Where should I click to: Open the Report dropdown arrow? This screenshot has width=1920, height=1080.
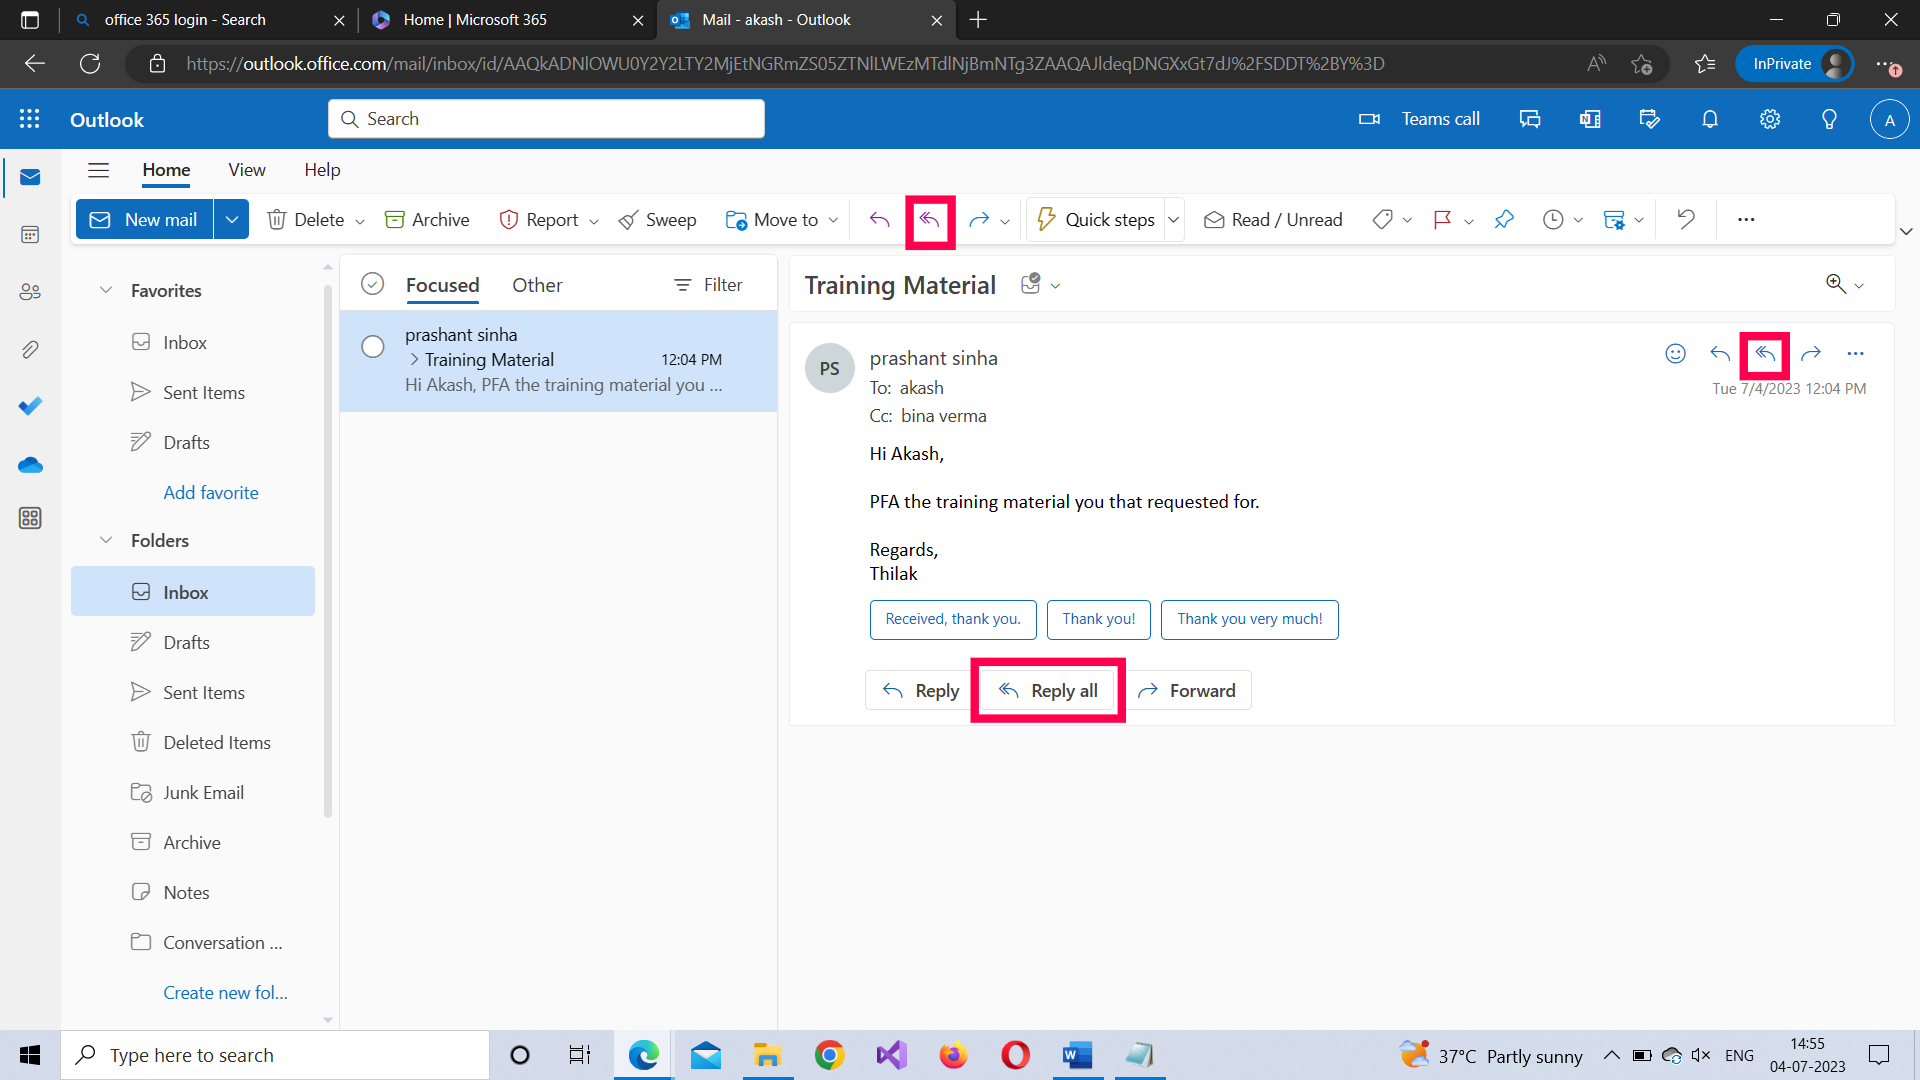[x=594, y=221]
